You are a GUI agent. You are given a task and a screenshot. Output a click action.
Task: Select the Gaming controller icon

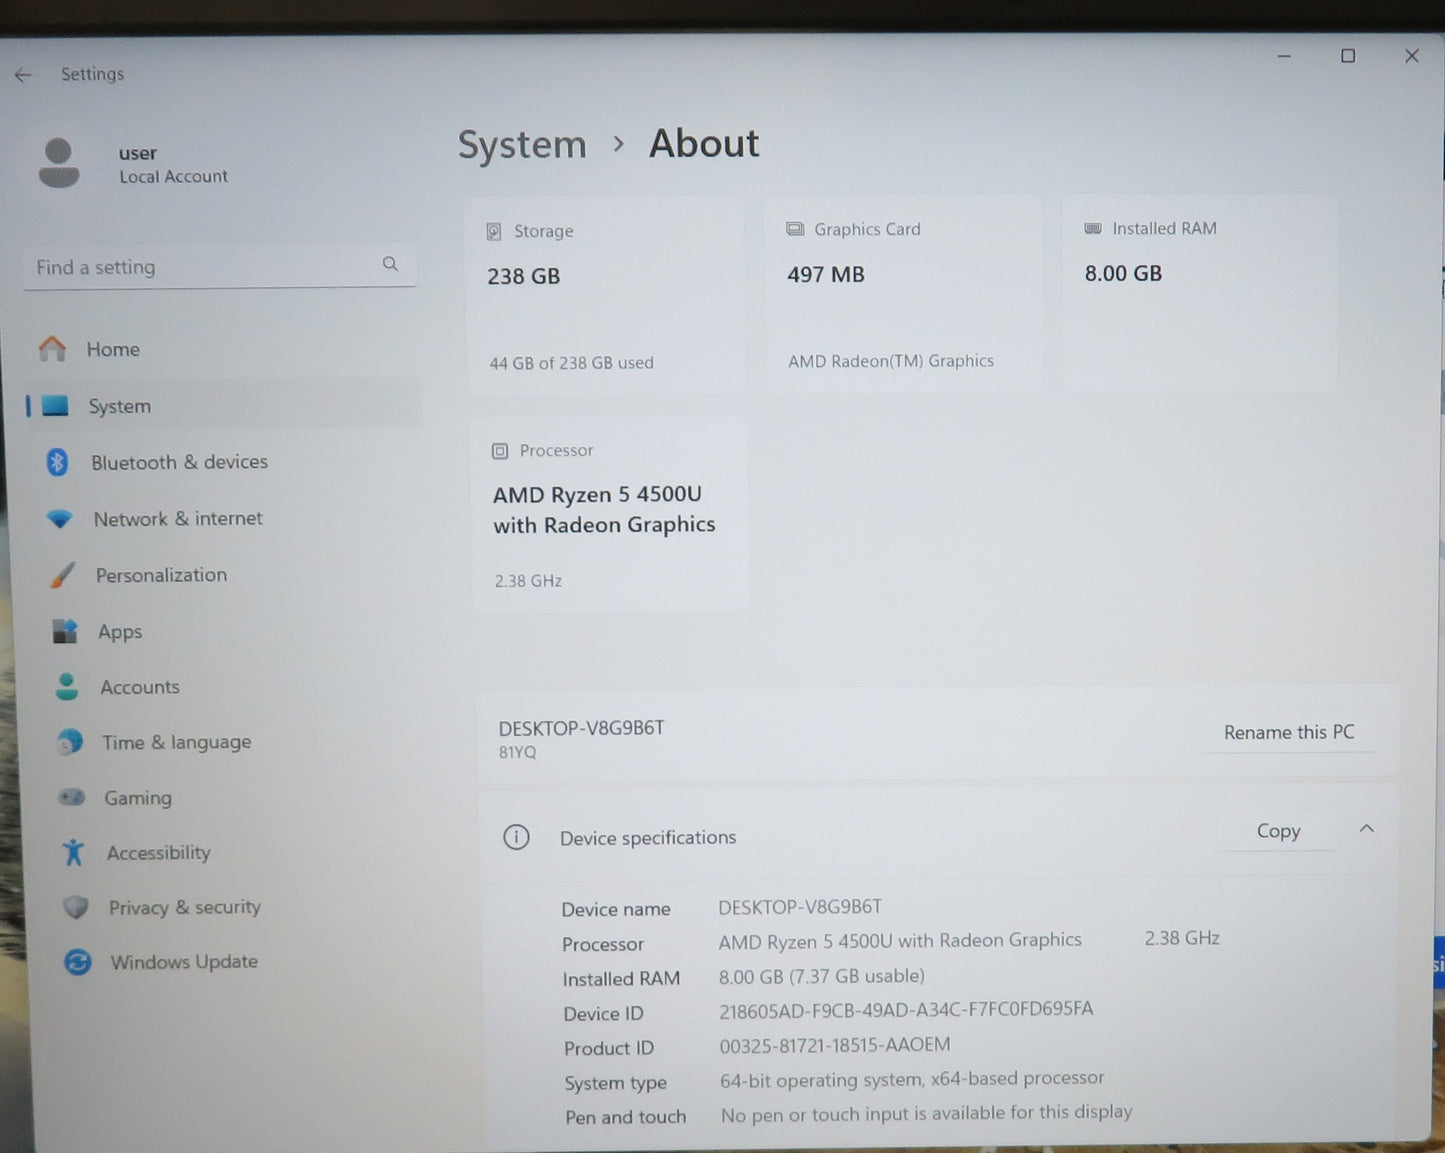[71, 797]
